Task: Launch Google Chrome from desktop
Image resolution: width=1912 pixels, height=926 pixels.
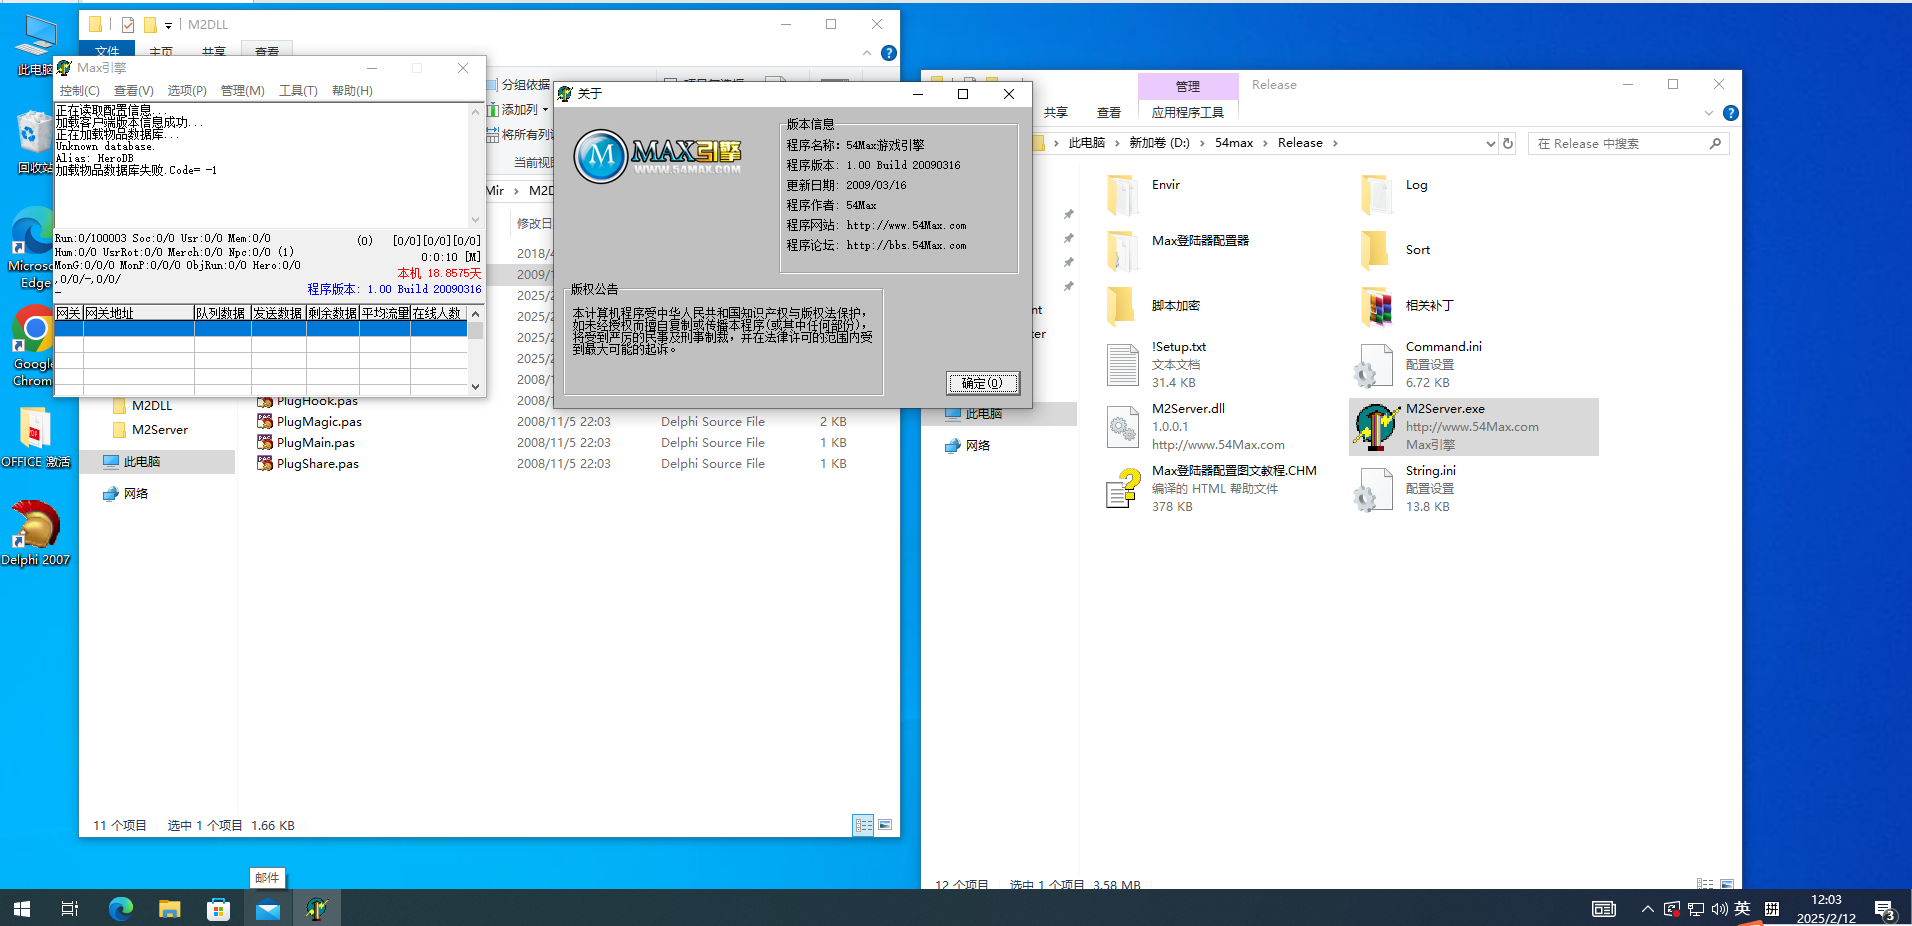Action: 35,346
